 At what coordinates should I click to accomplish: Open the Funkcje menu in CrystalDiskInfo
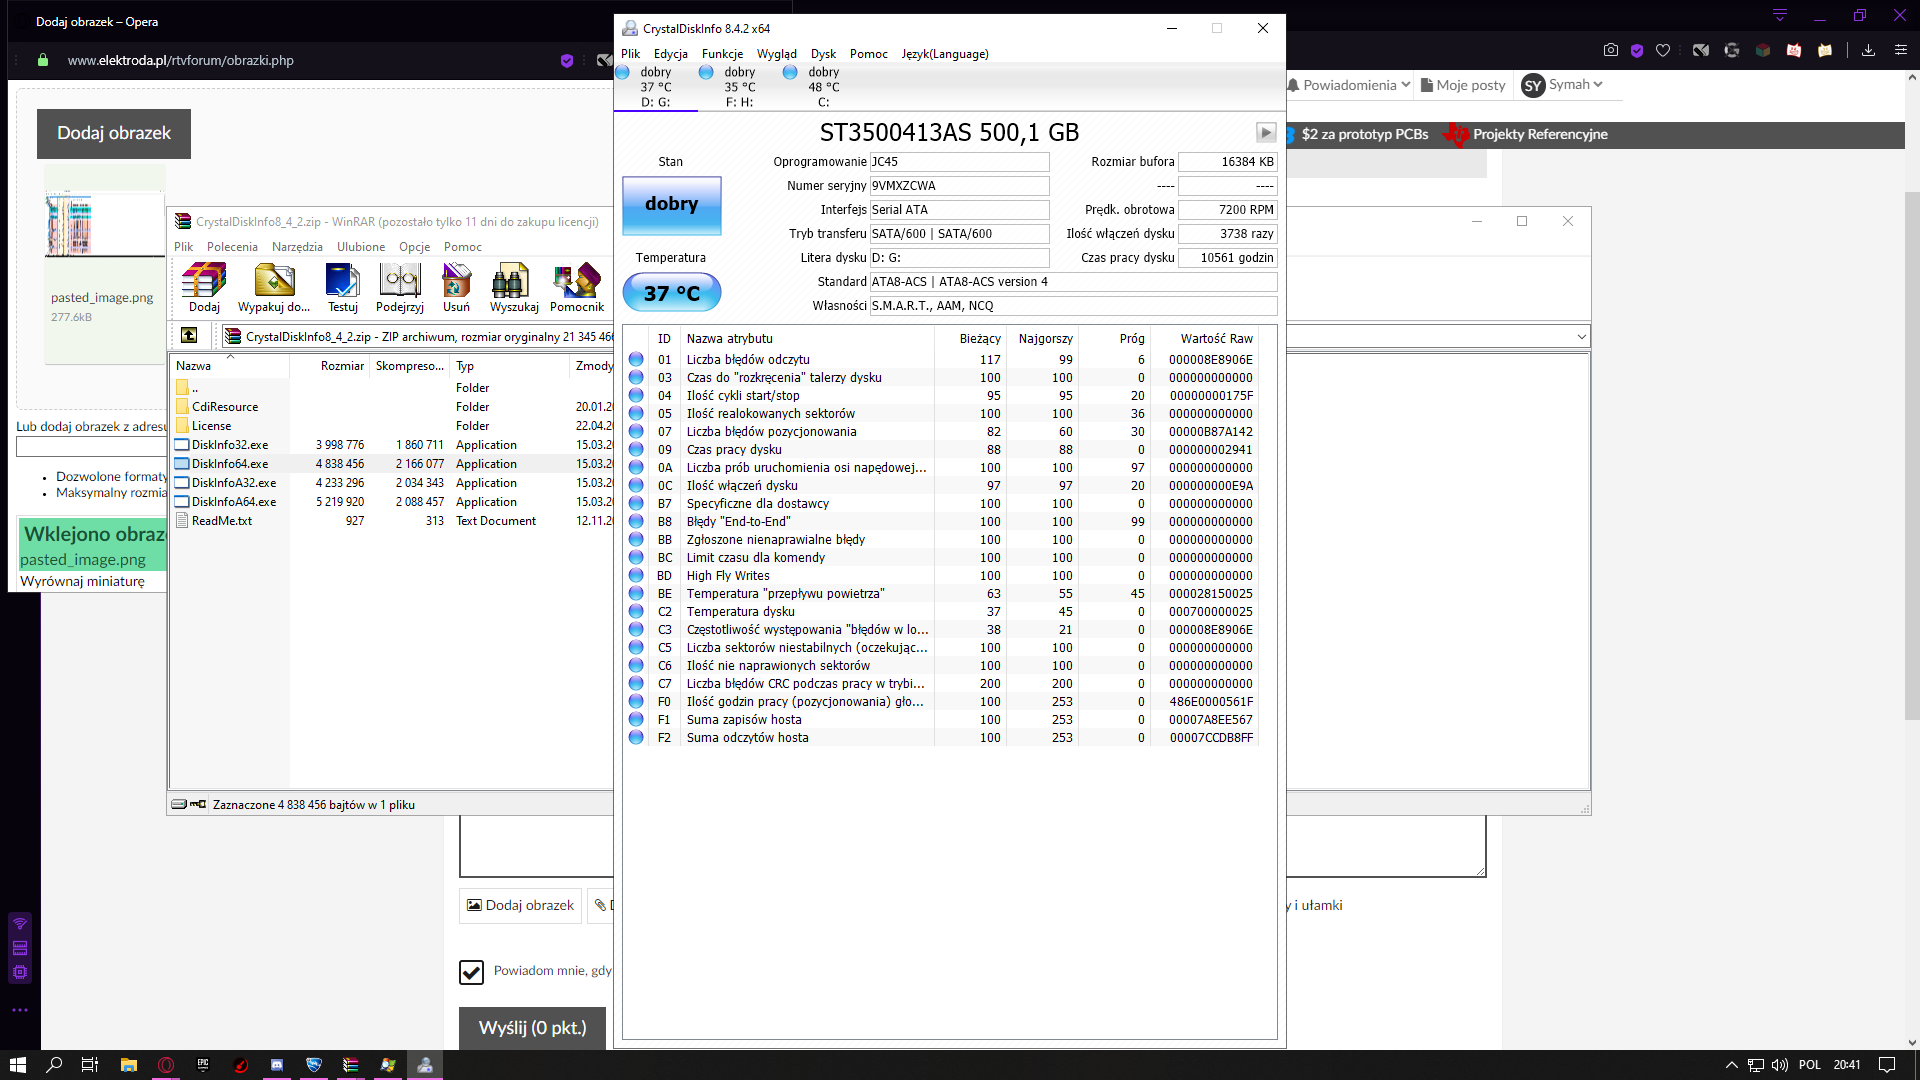pyautogui.click(x=722, y=54)
